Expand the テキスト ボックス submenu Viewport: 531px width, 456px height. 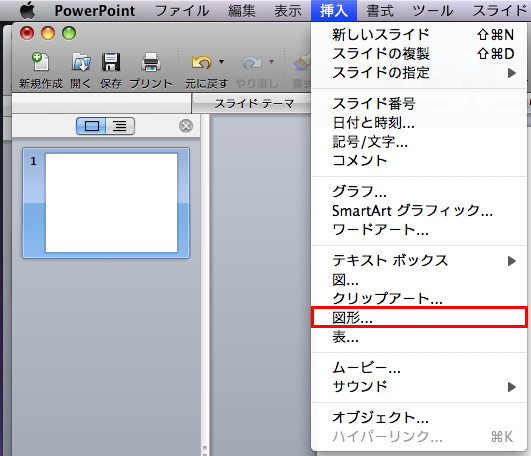point(419,261)
